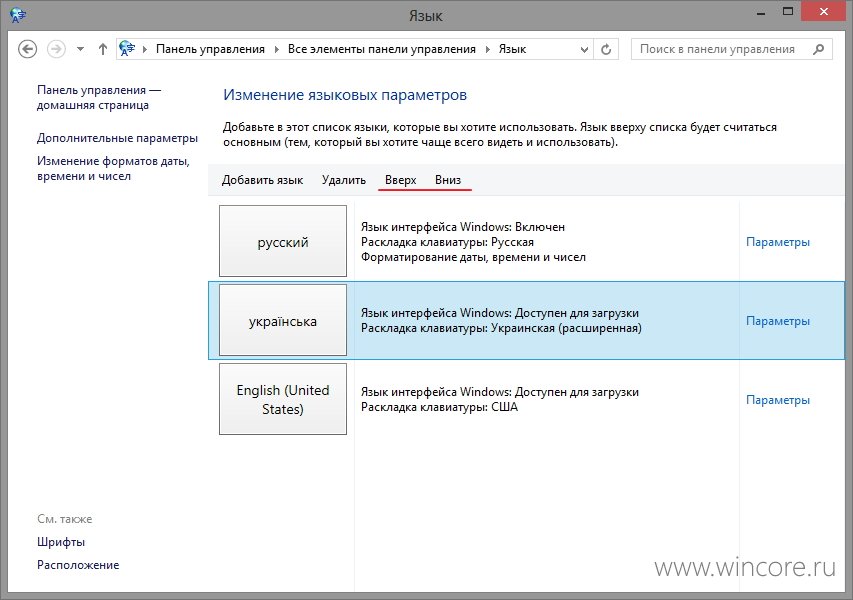Go up one level with Up arrow

pyautogui.click(x=103, y=49)
